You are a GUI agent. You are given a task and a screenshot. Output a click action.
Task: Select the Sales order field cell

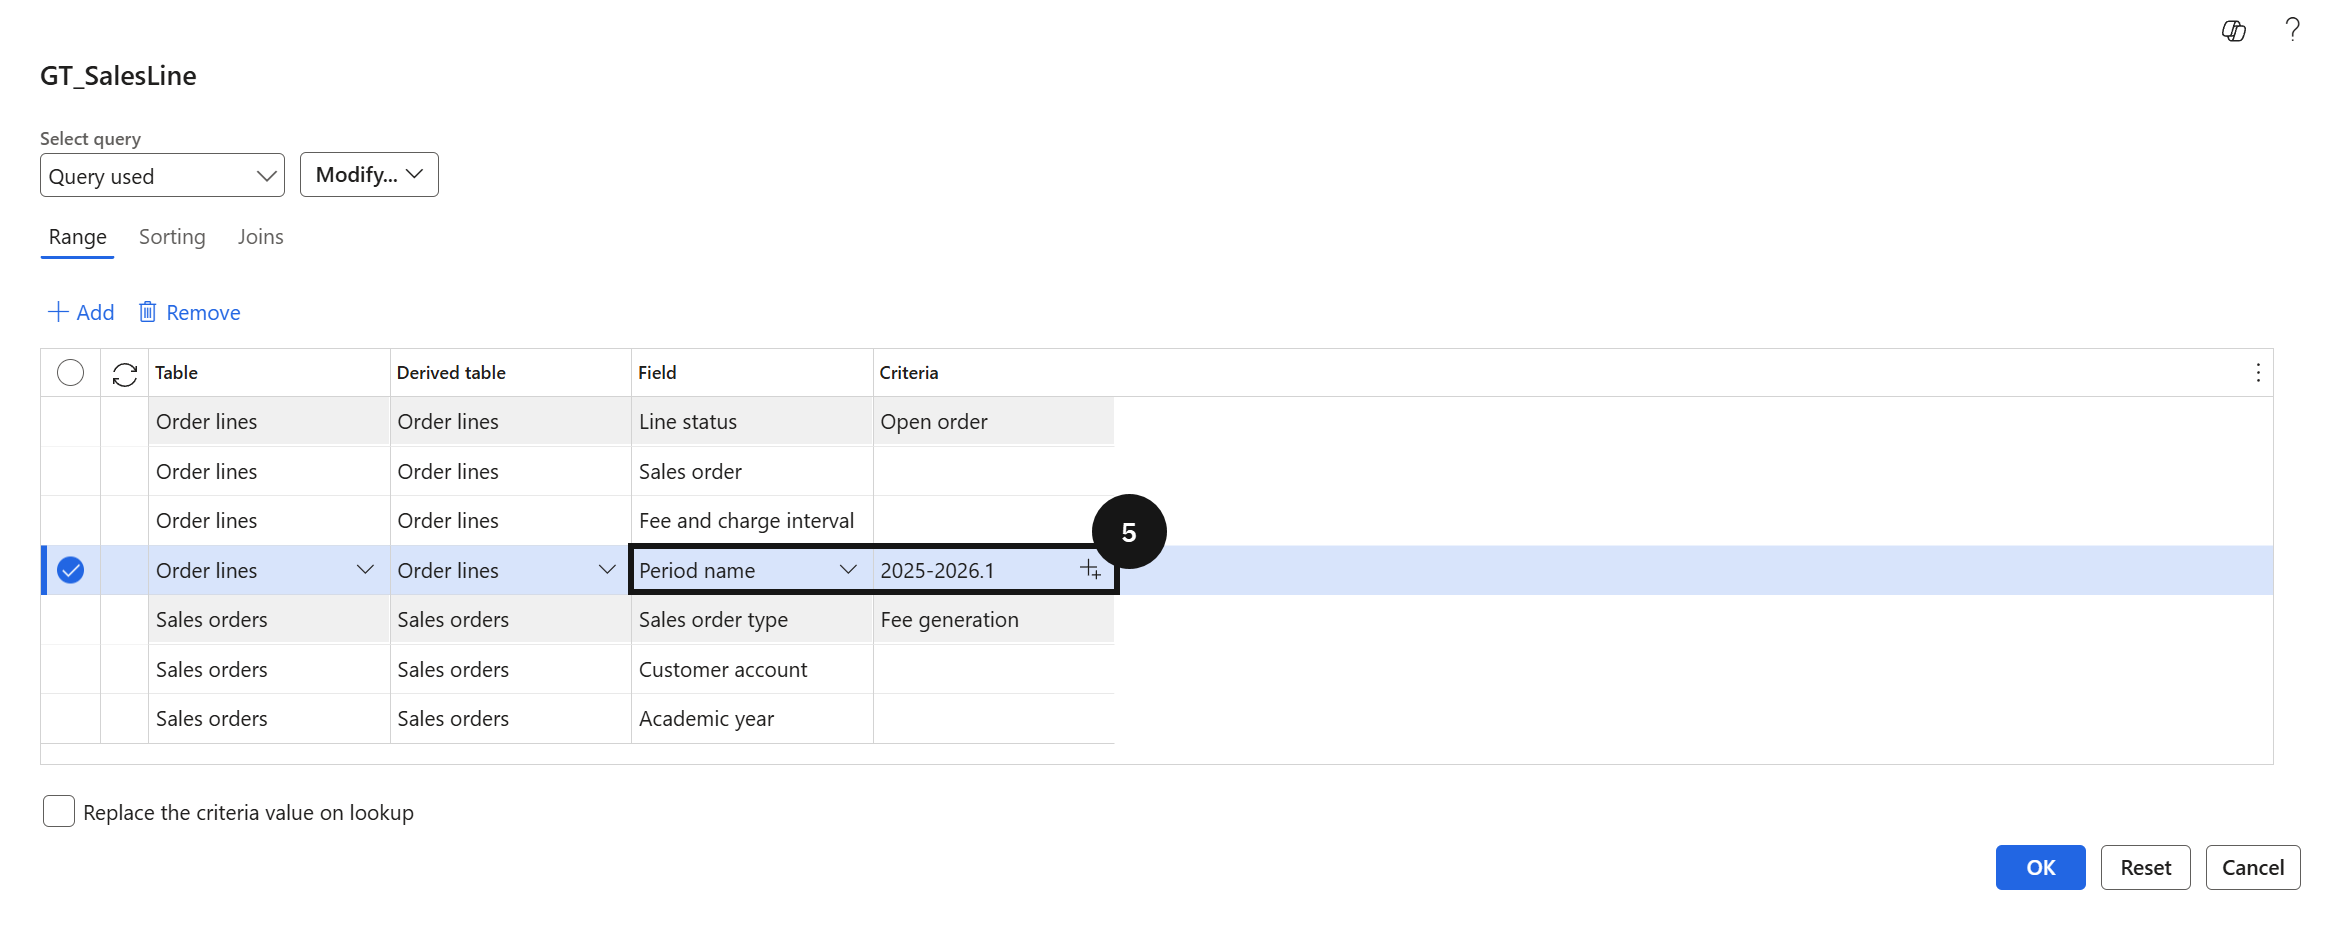pos(752,471)
